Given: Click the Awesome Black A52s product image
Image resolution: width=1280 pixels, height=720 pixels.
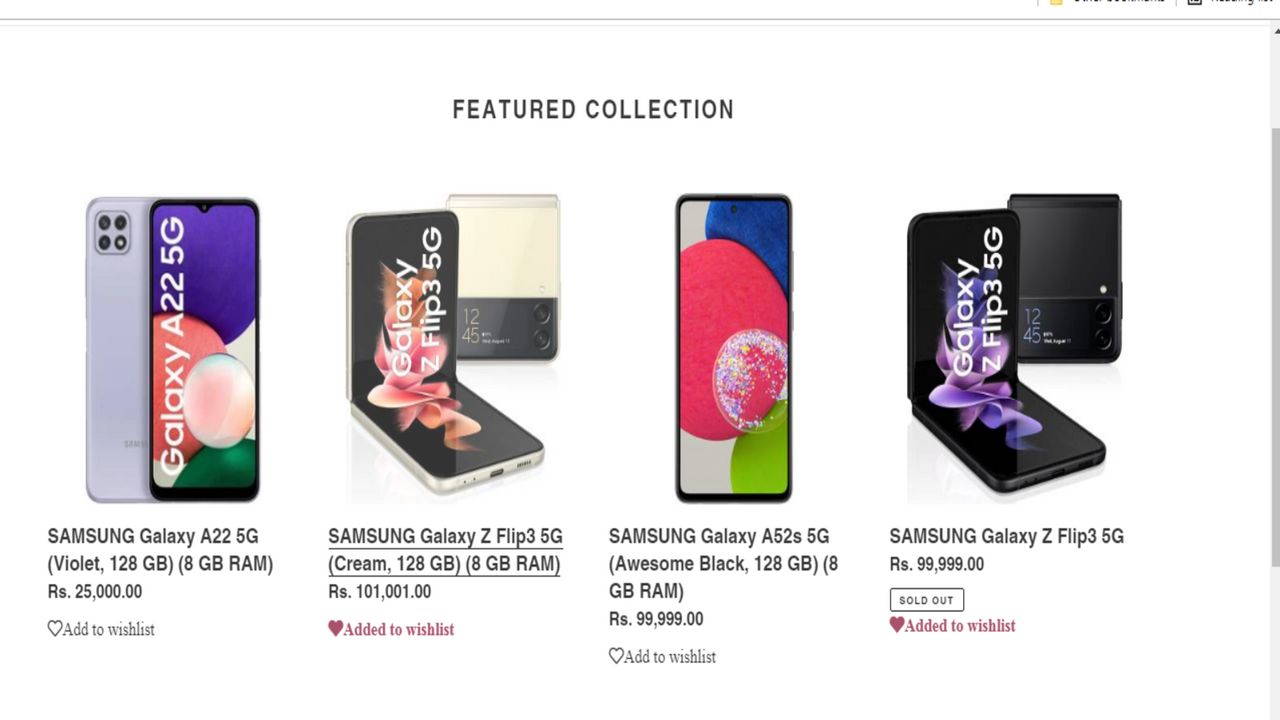Looking at the screenshot, I should click(x=733, y=348).
